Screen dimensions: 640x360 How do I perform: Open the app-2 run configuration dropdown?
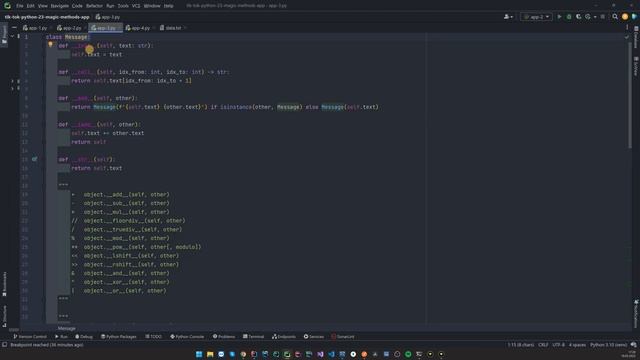(x=536, y=17)
